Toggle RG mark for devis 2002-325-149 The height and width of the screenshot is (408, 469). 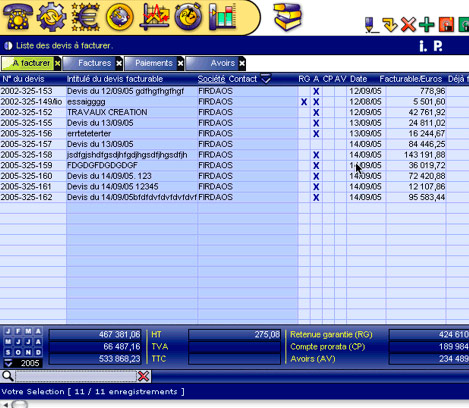click(x=304, y=102)
